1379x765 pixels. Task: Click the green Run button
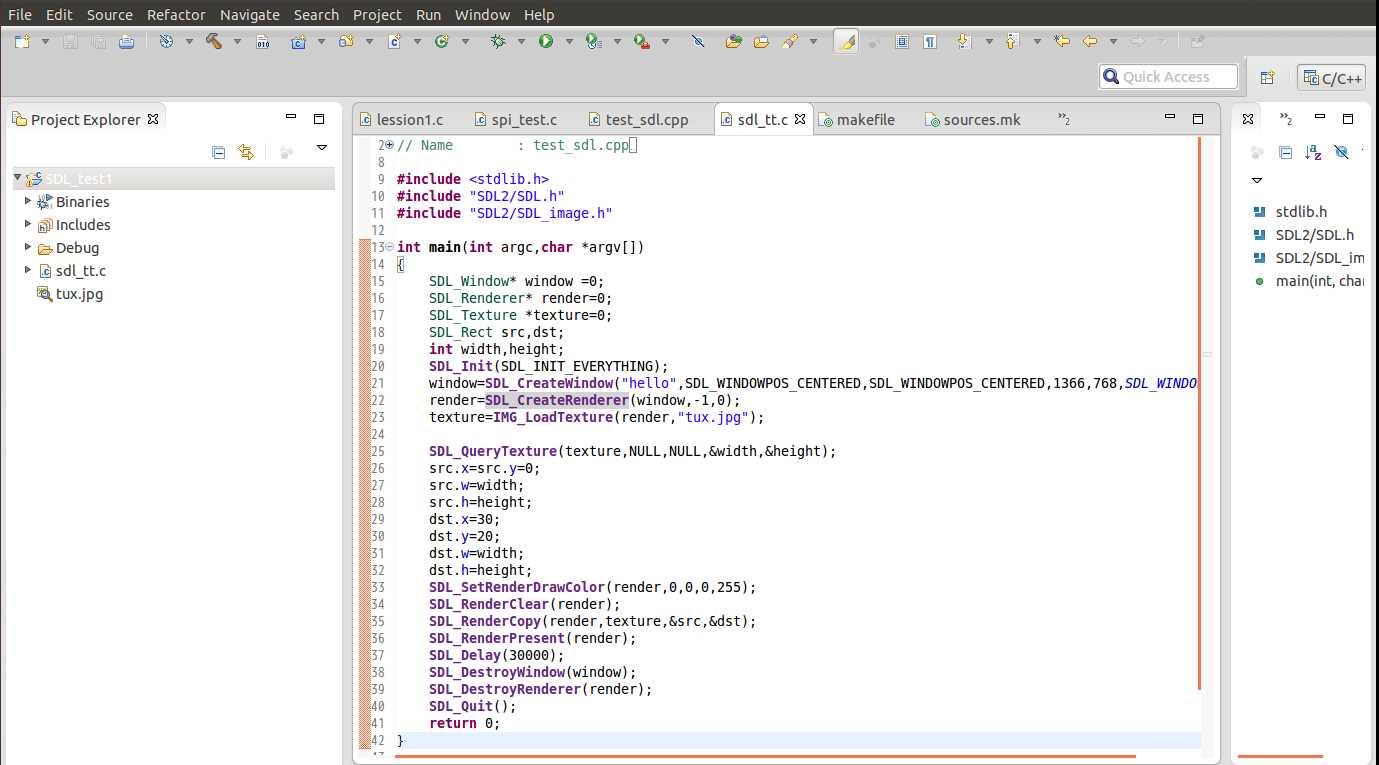click(546, 42)
